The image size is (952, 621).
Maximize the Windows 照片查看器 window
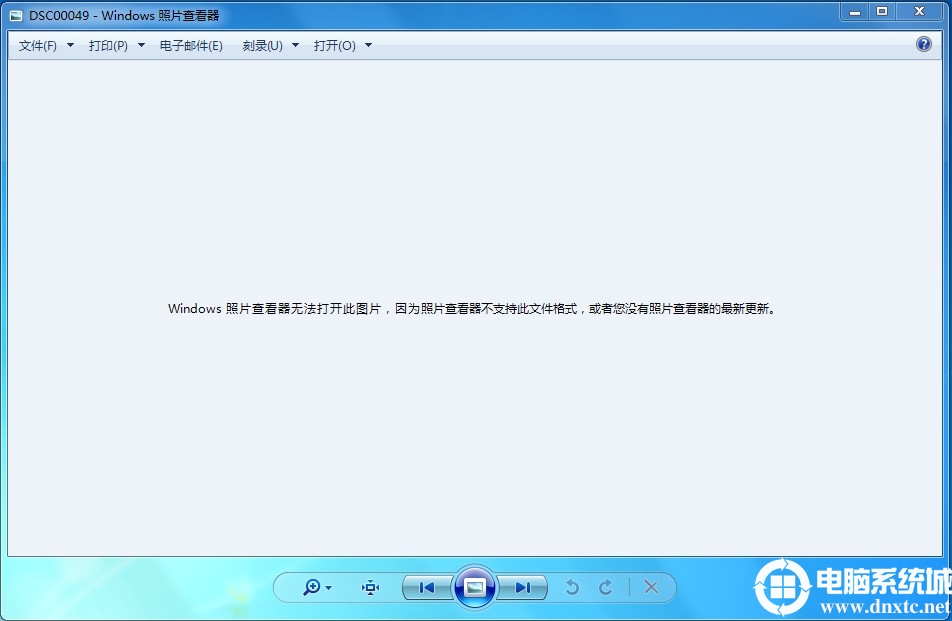(x=882, y=12)
